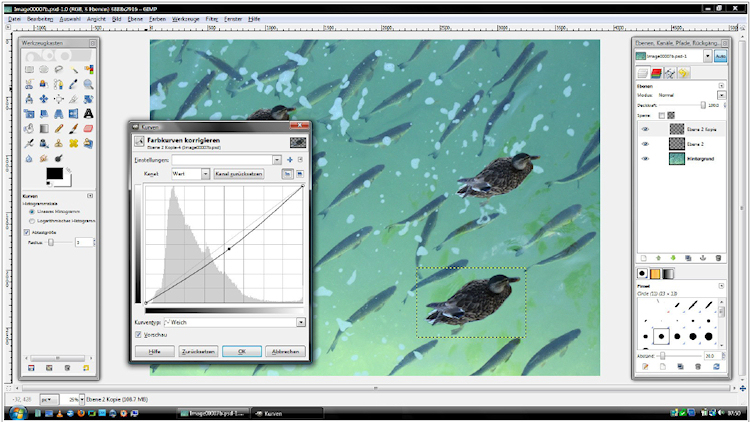Toggle the Abtastgröße checkbox in tool options
This screenshot has width=750, height=422.
[x=27, y=232]
